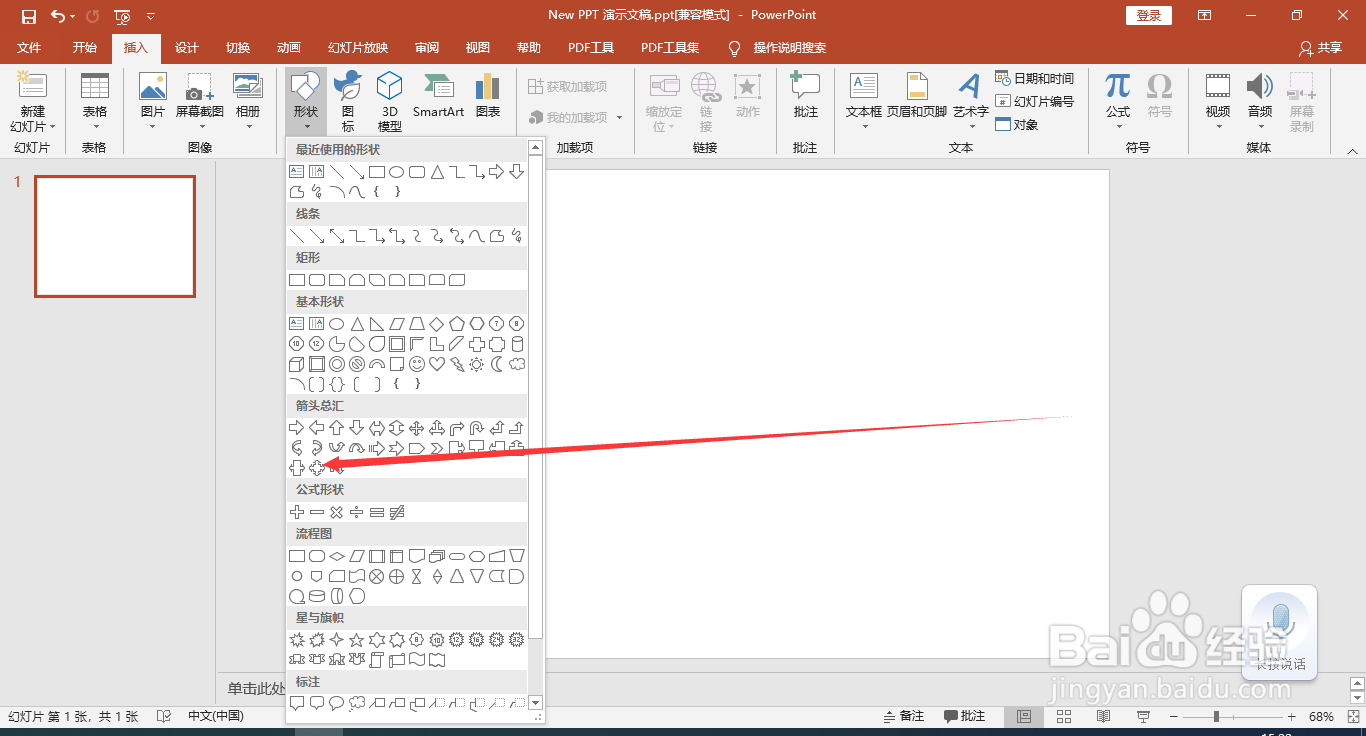Collapse the ribbon with the up chevron
This screenshot has height=736, width=1366.
(x=1352, y=151)
